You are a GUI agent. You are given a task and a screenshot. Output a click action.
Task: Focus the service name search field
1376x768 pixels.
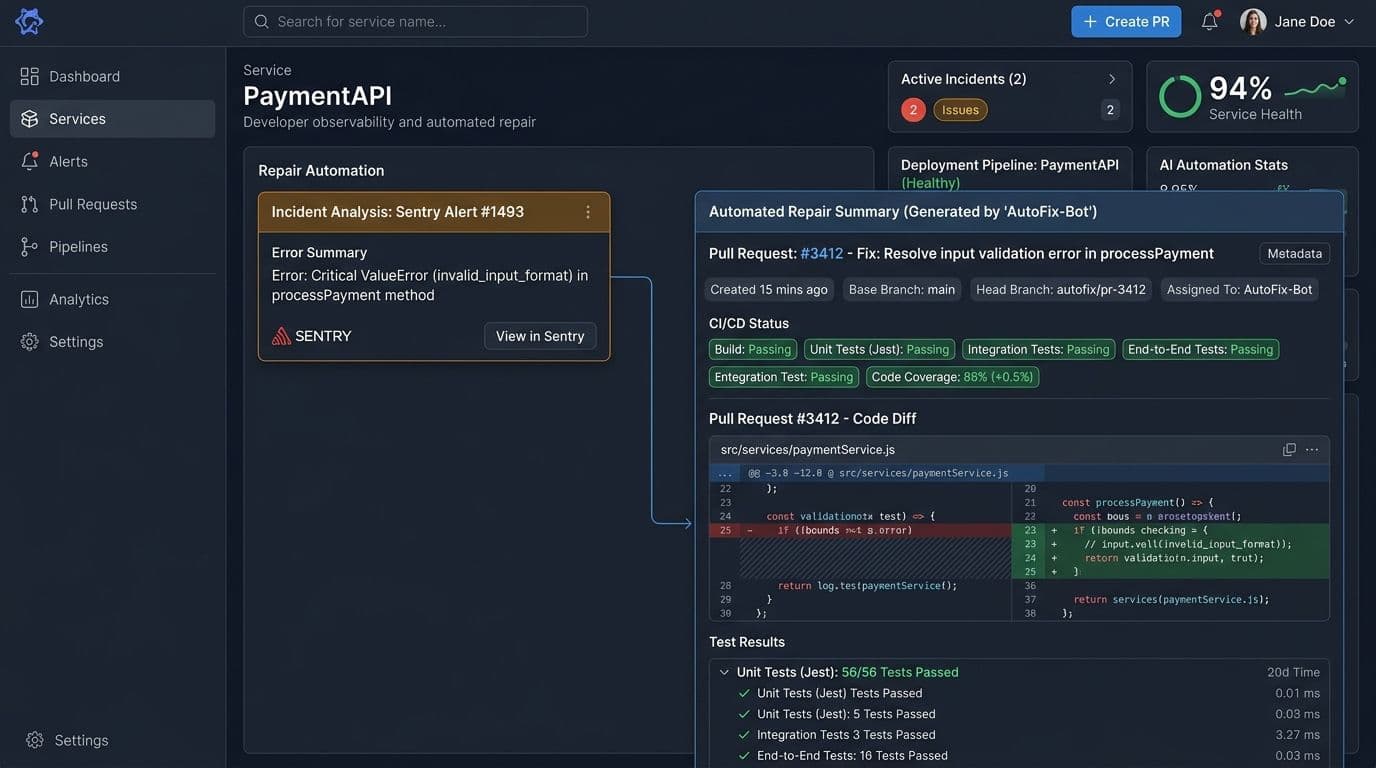(x=415, y=21)
